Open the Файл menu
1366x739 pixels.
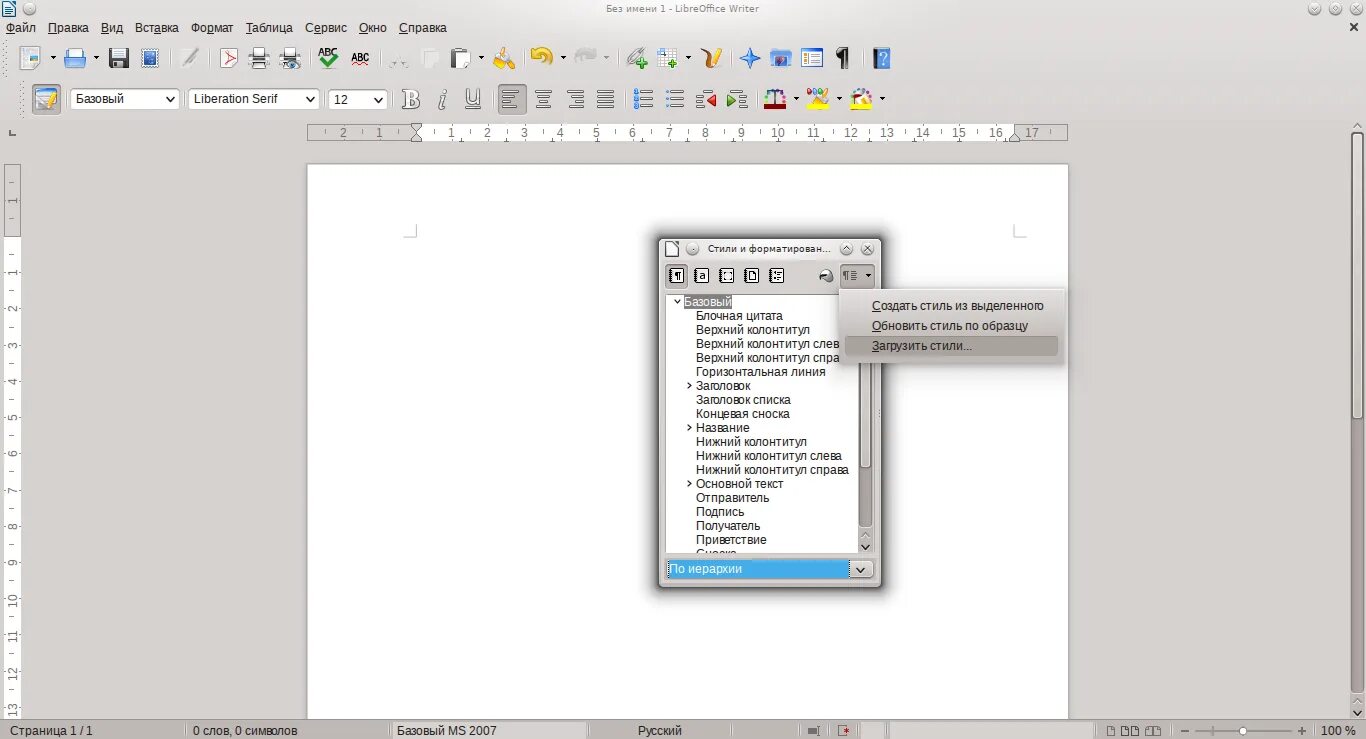(x=21, y=28)
